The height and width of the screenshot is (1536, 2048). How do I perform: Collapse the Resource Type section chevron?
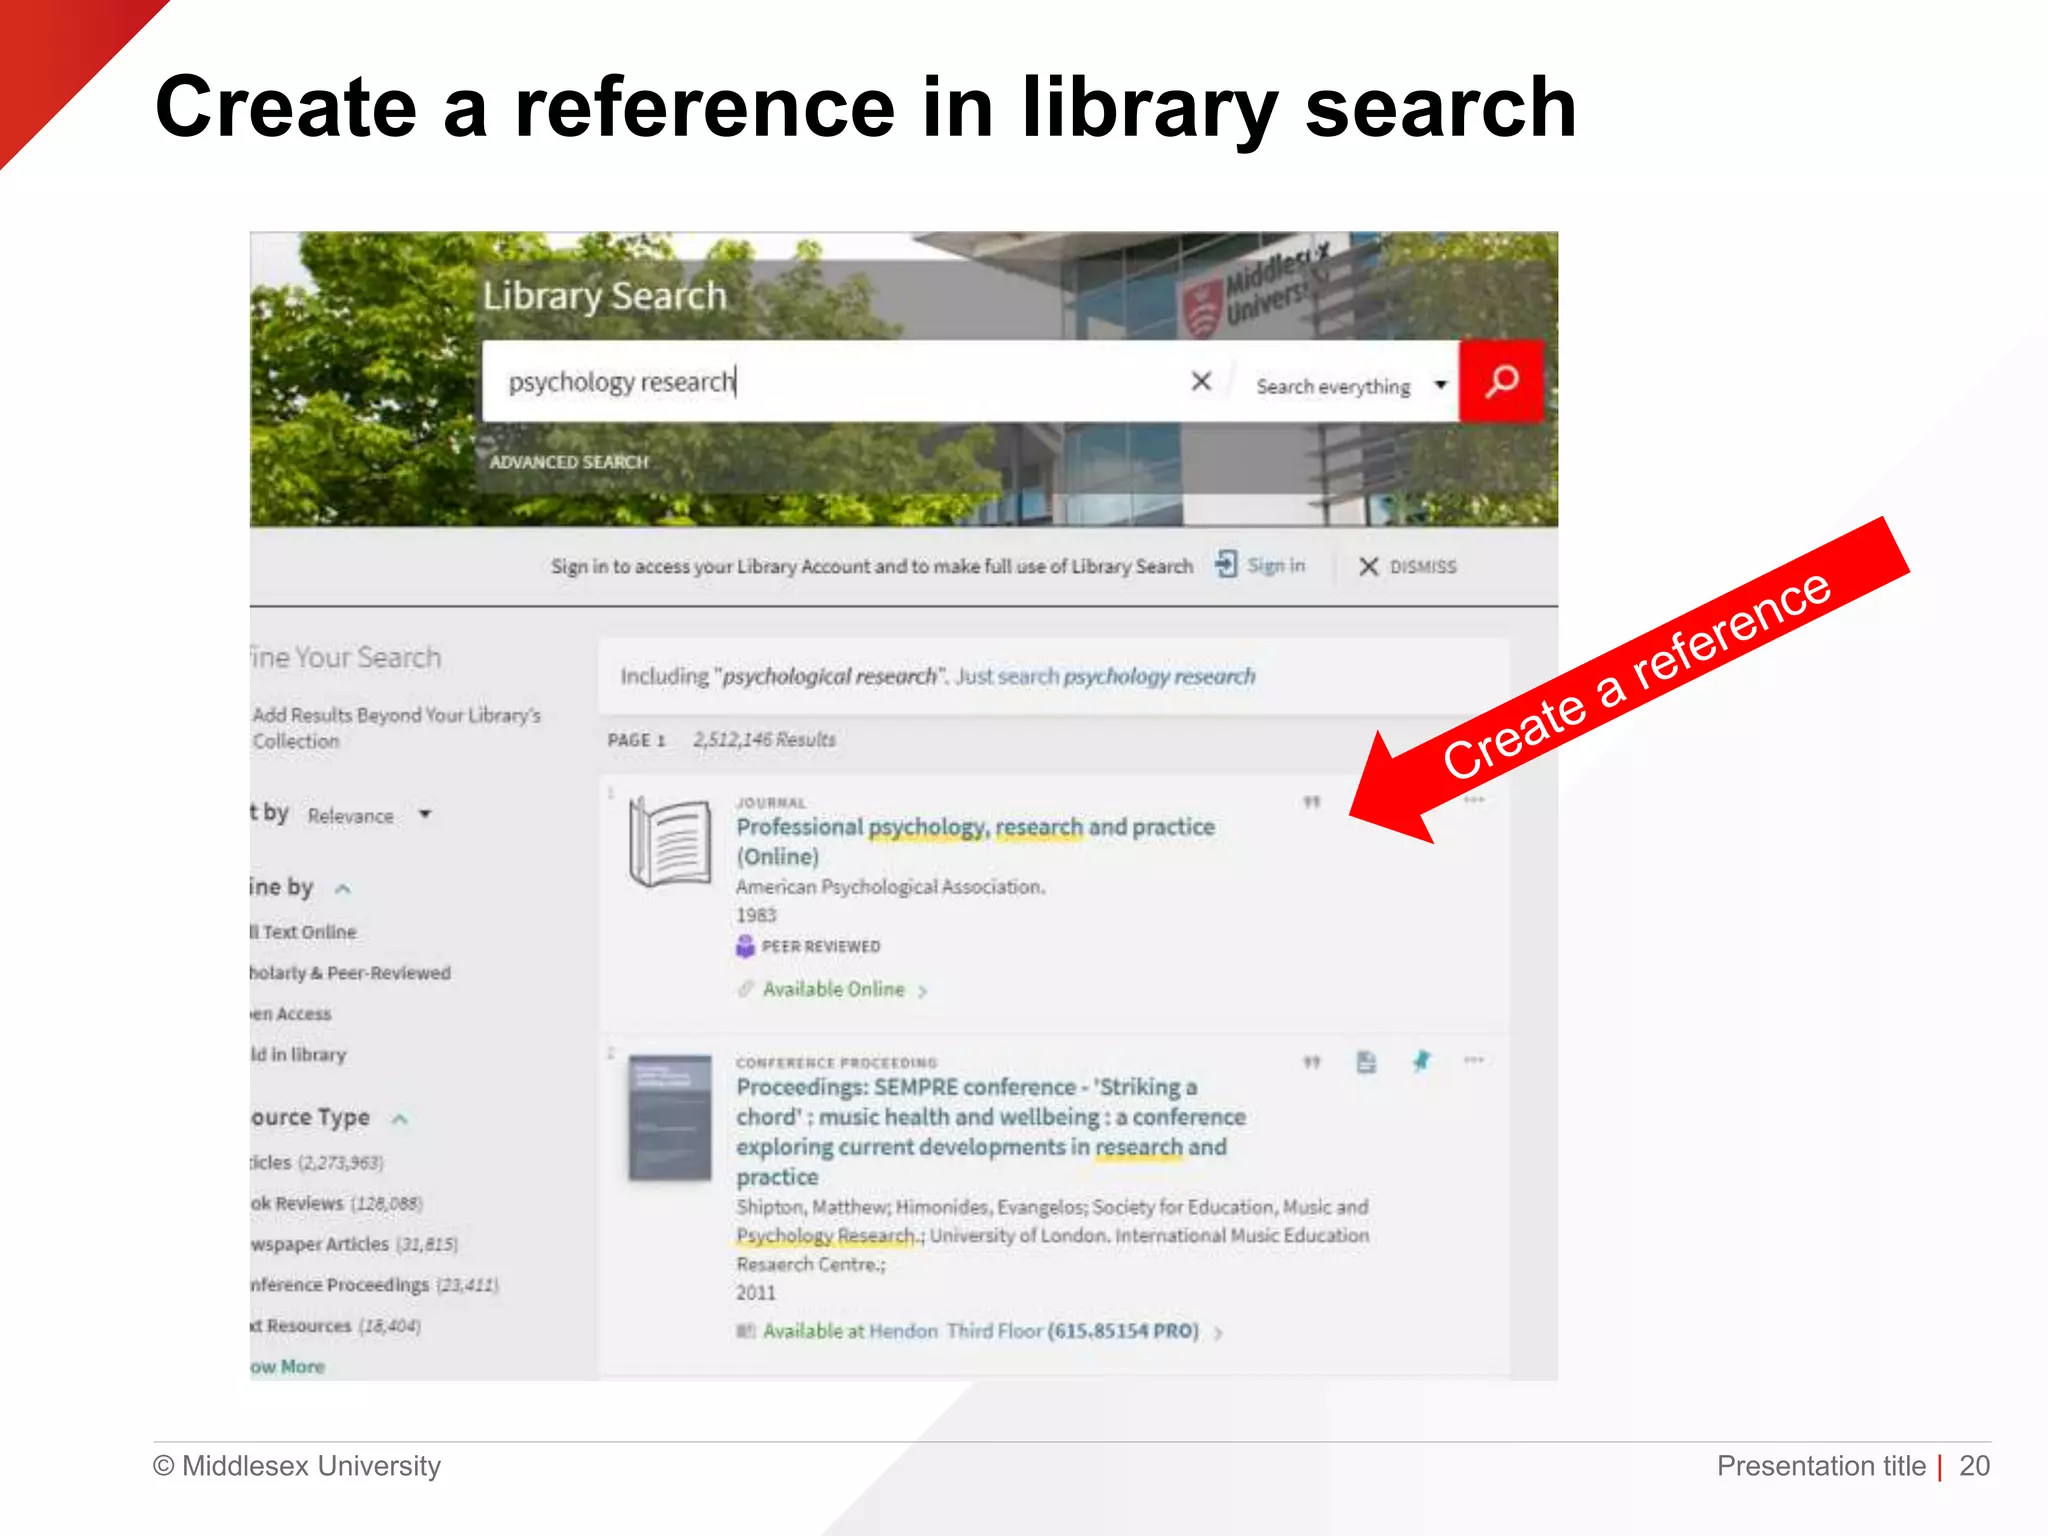(400, 1118)
